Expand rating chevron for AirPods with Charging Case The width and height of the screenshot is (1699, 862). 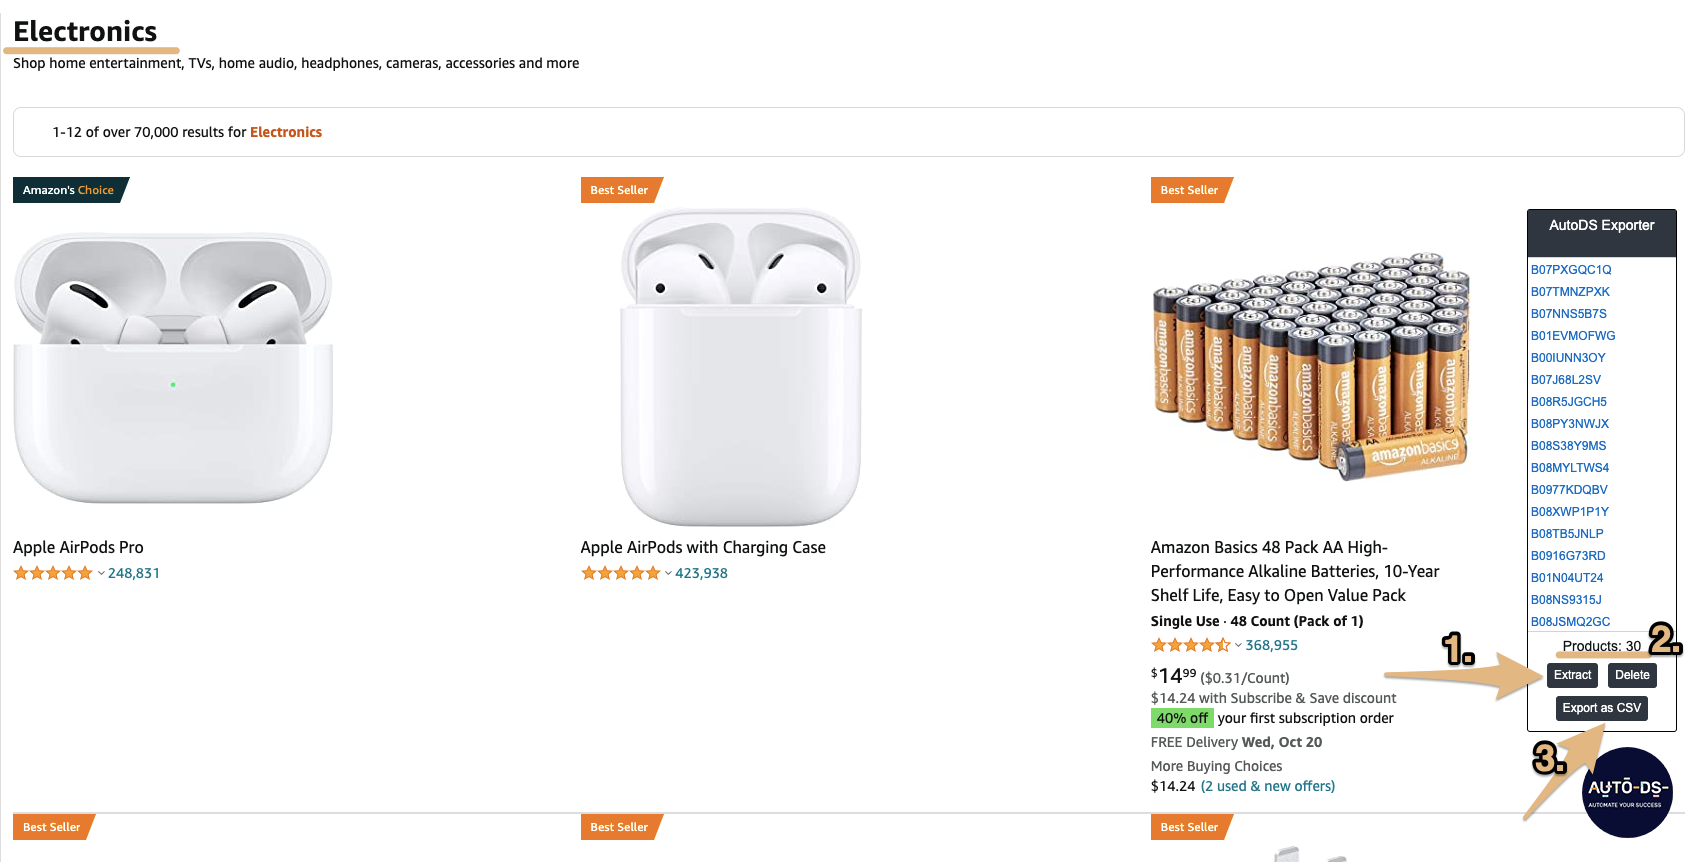[x=668, y=574]
